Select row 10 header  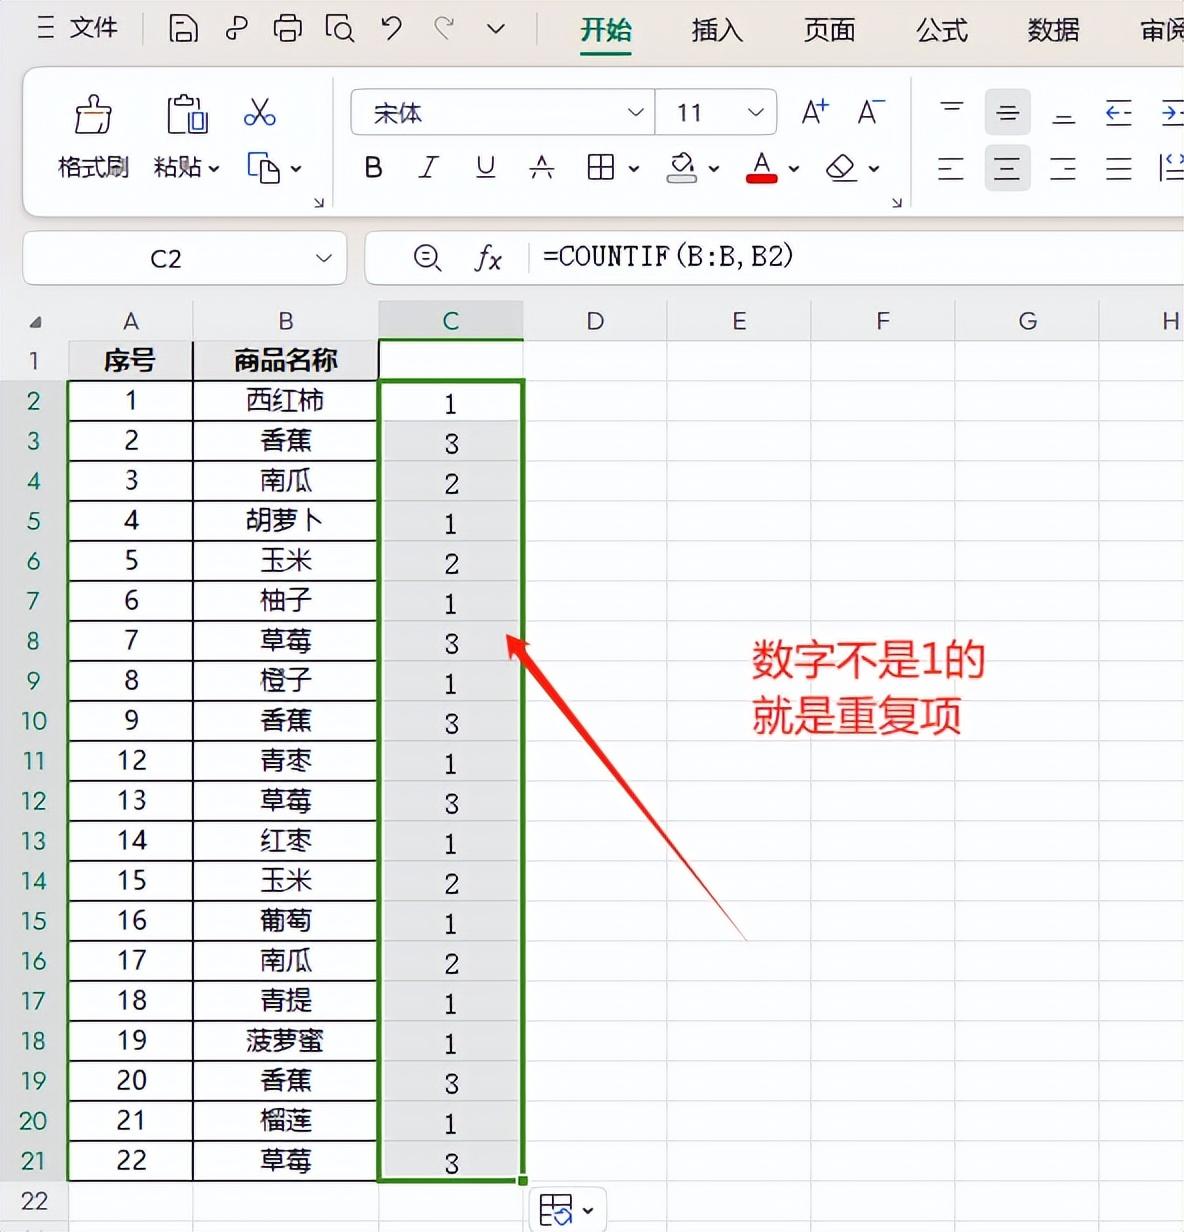point(33,720)
